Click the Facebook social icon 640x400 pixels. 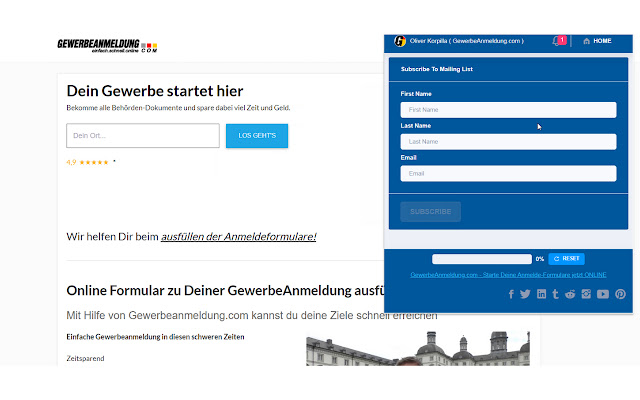[x=511, y=294]
